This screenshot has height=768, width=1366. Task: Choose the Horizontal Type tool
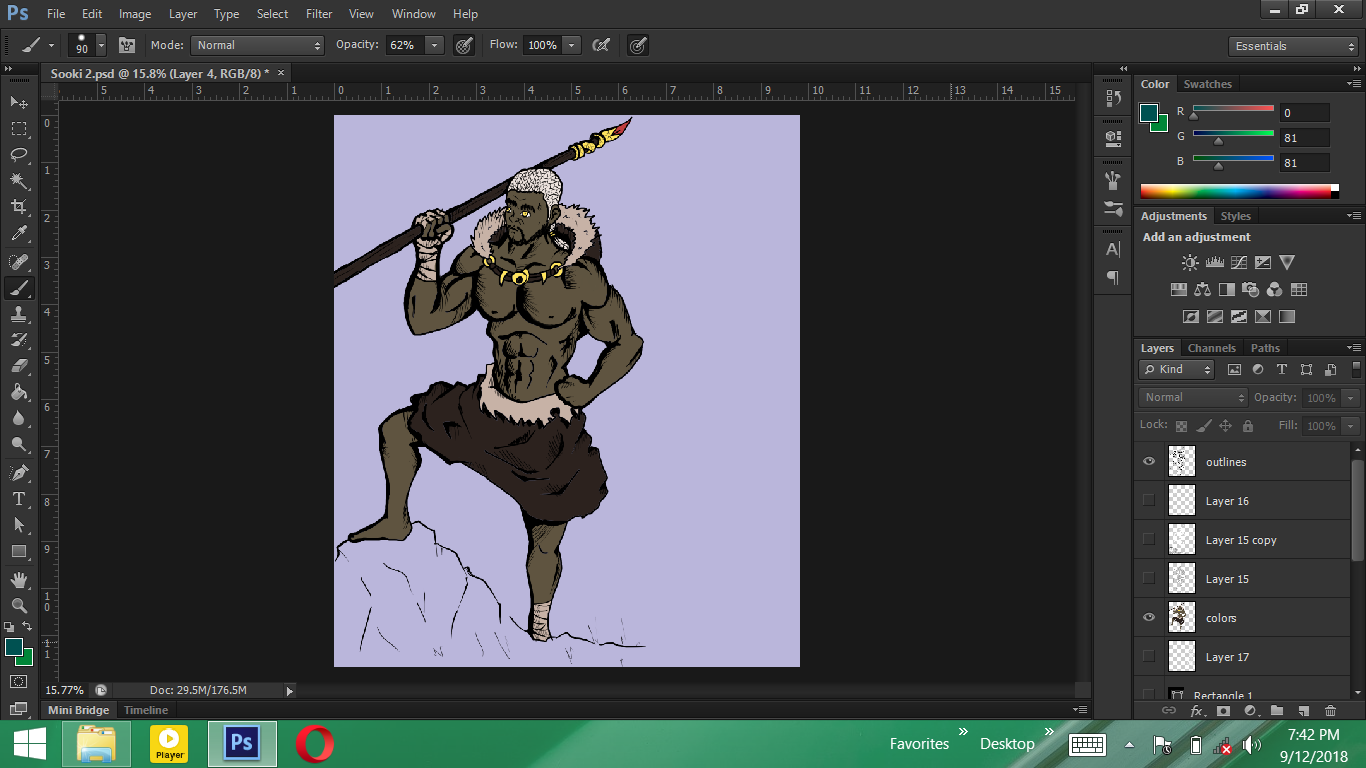point(19,498)
